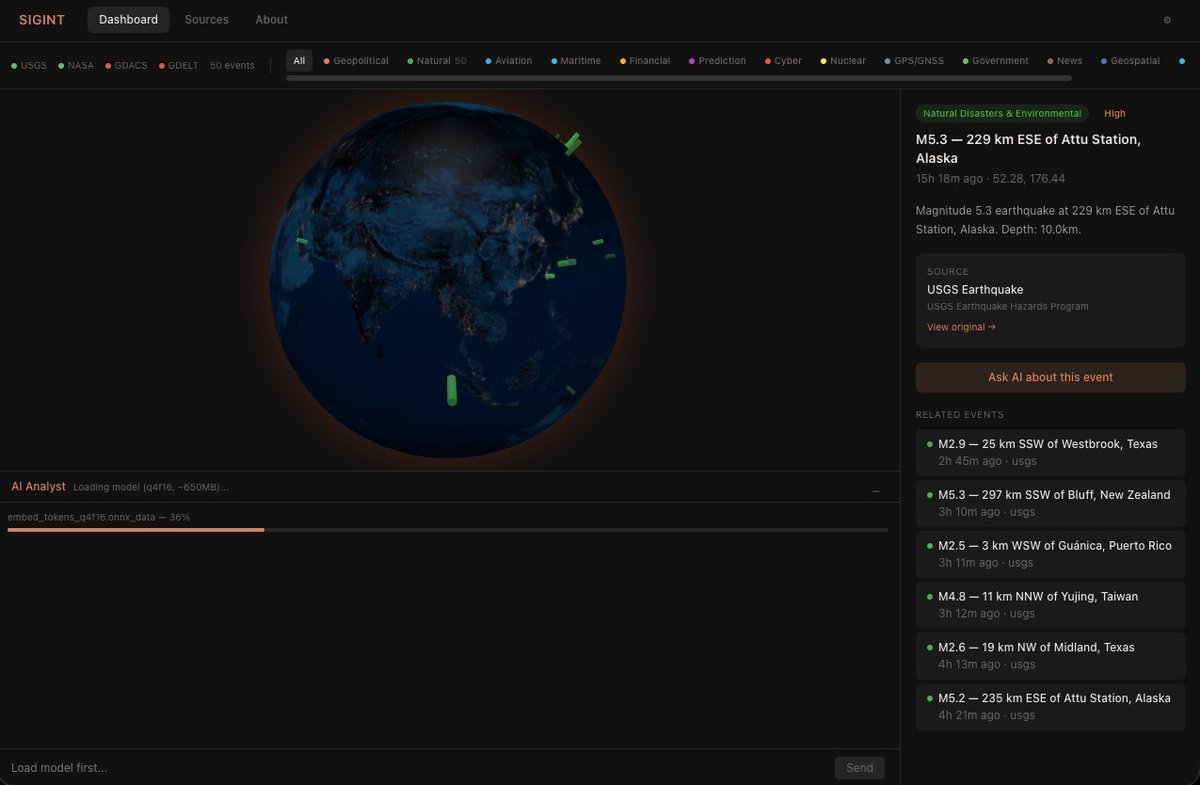Click the tall green marker on globe bottom

click(x=451, y=390)
